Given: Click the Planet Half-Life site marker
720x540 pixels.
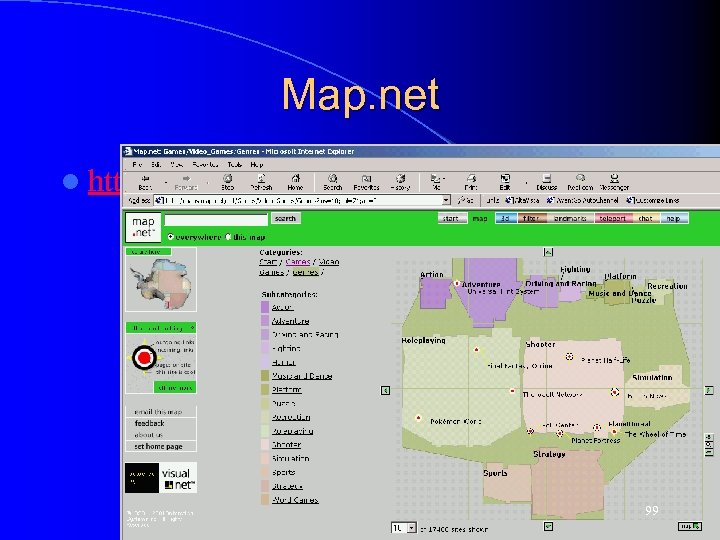Looking at the screenshot, I should click(569, 357).
